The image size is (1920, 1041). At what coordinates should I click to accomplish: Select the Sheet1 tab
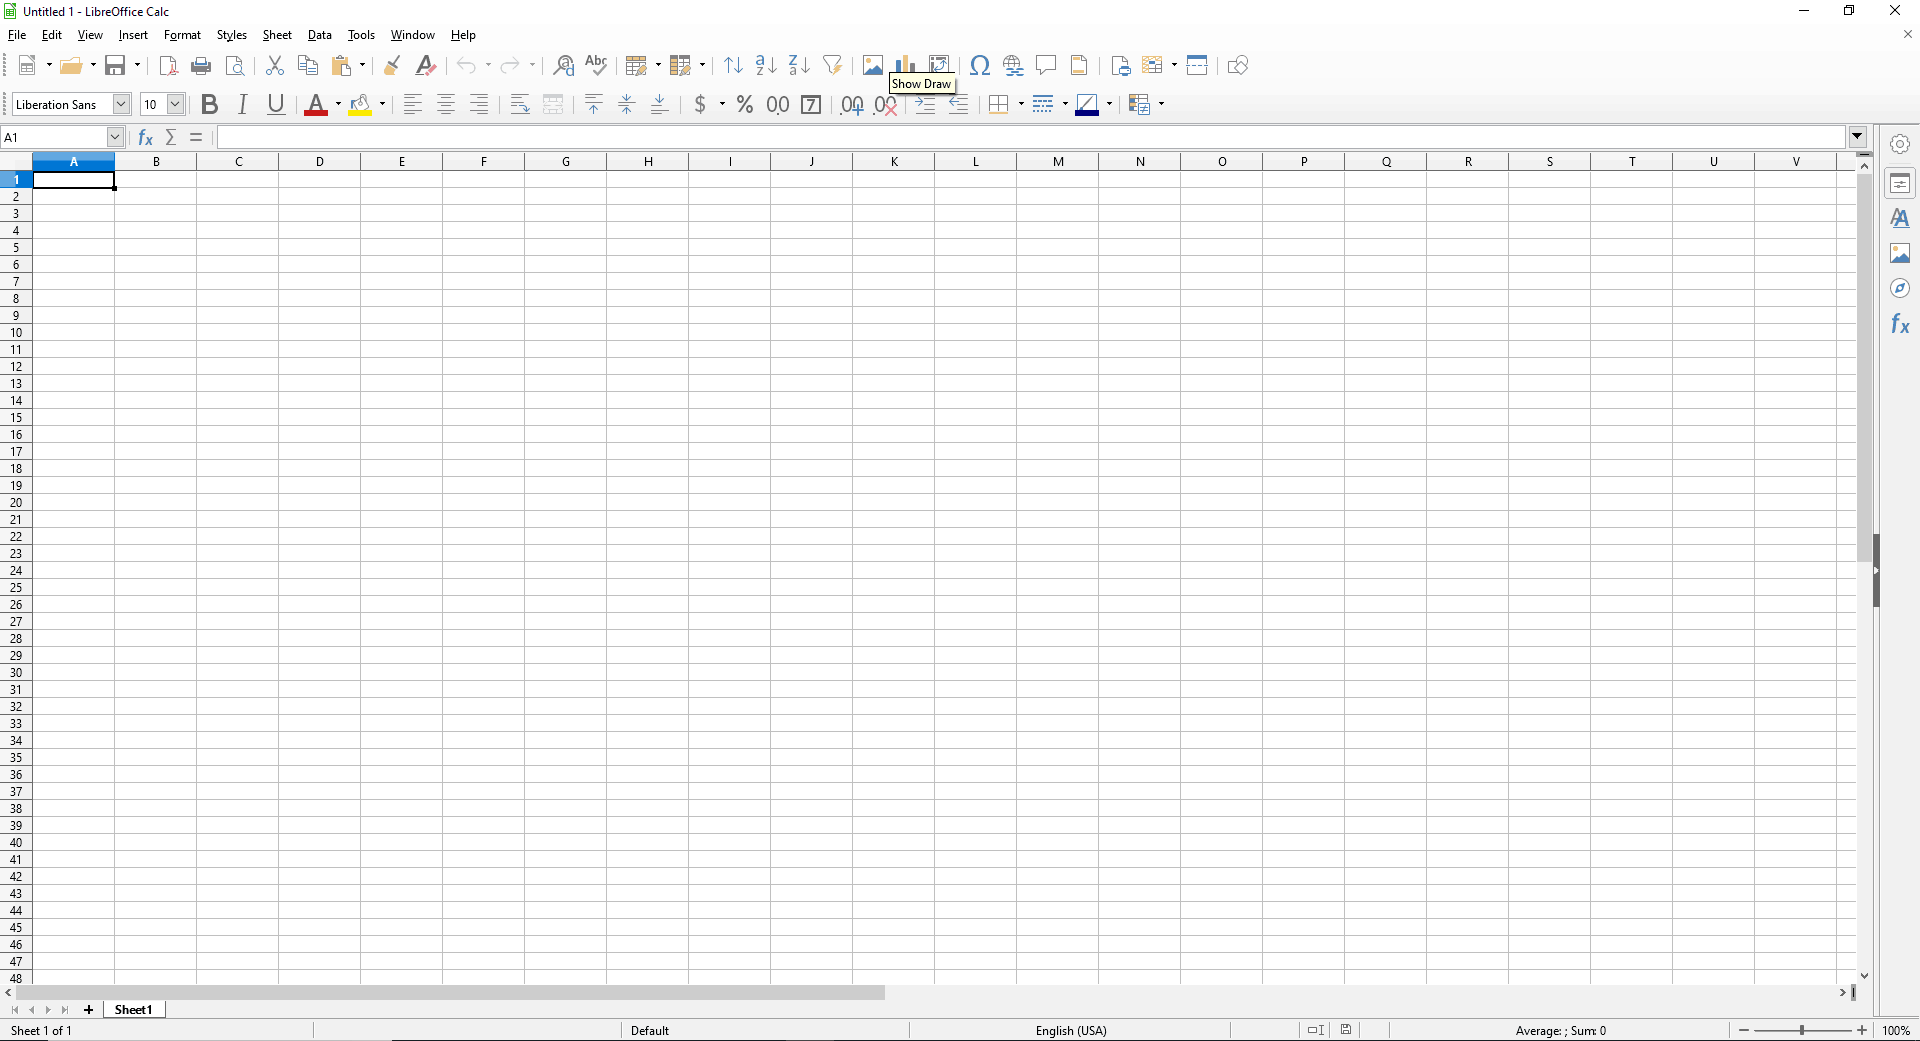click(x=133, y=1010)
